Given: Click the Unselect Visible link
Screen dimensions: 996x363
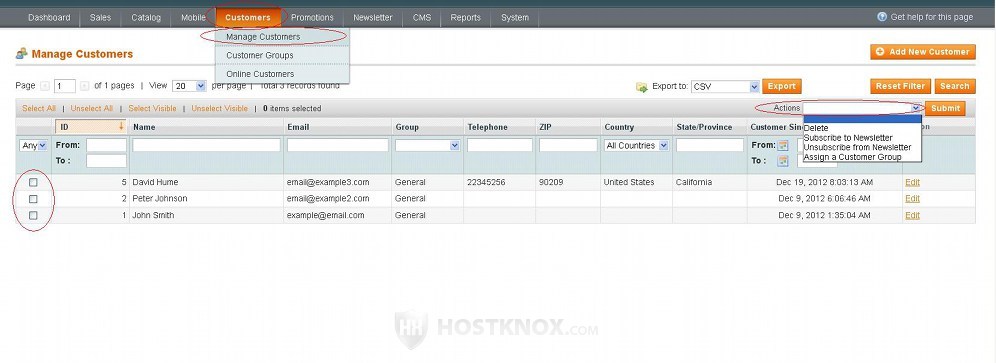Looking at the screenshot, I should [220, 109].
